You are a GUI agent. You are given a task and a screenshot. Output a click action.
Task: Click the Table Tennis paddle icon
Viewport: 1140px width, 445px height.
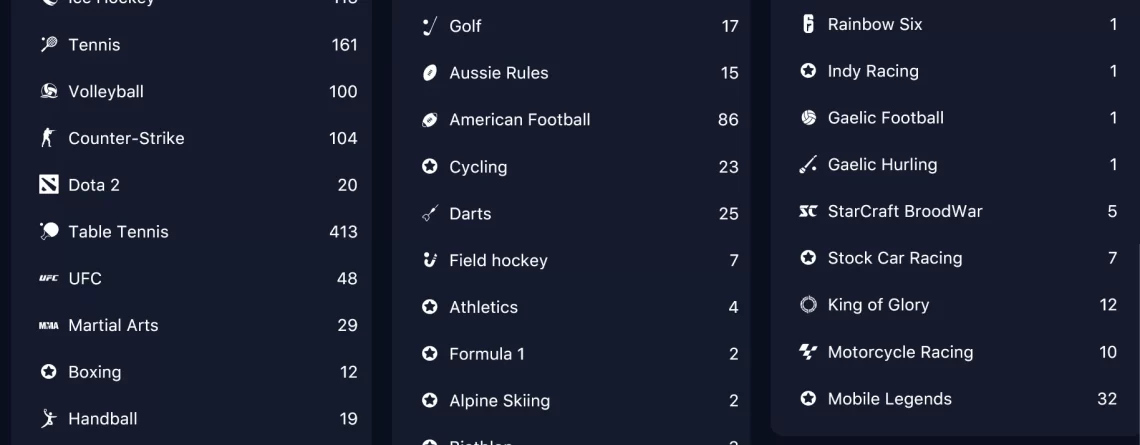coord(49,231)
